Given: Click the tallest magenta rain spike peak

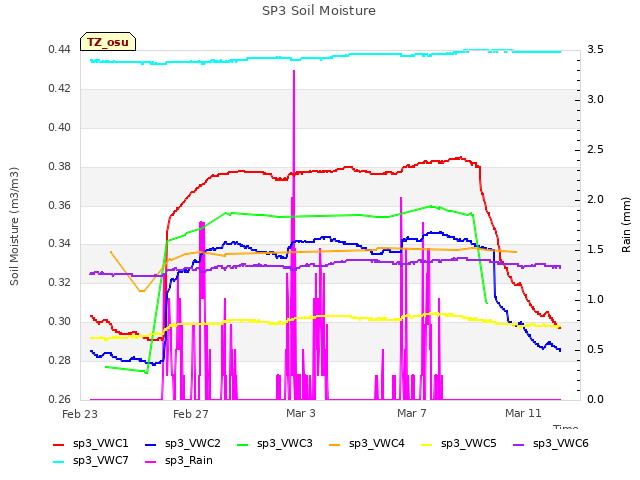Looking at the screenshot, I should coord(294,71).
